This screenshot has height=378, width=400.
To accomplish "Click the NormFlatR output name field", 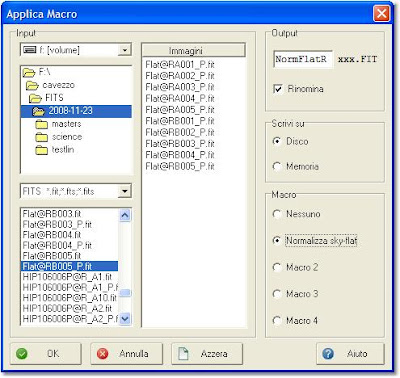I will pos(303,59).
